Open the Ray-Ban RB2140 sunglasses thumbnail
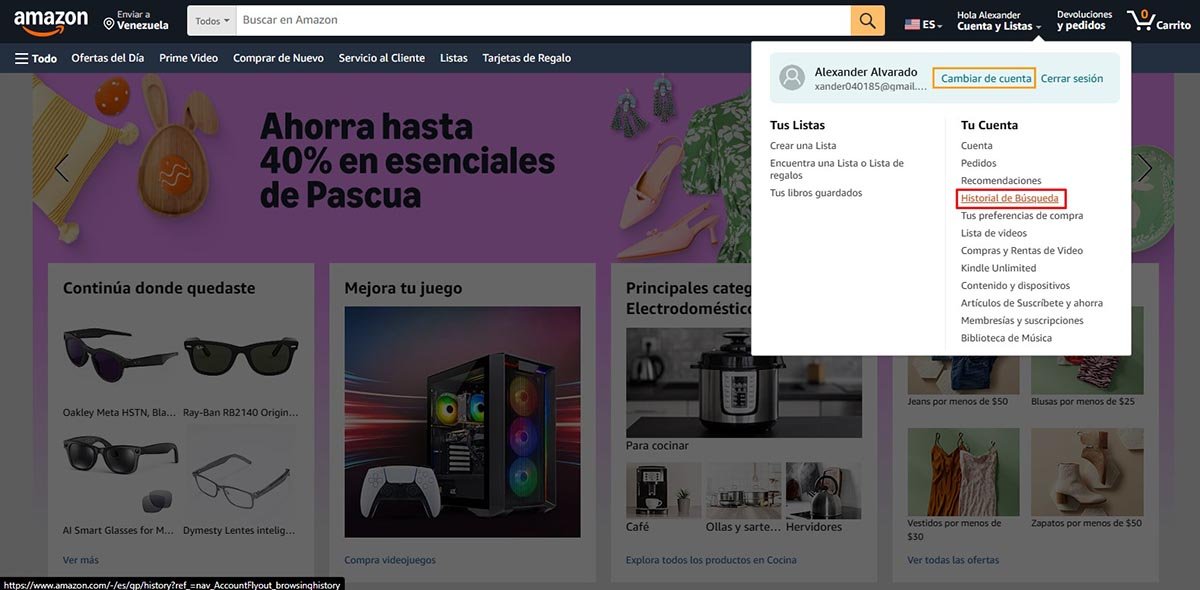 (x=240, y=355)
